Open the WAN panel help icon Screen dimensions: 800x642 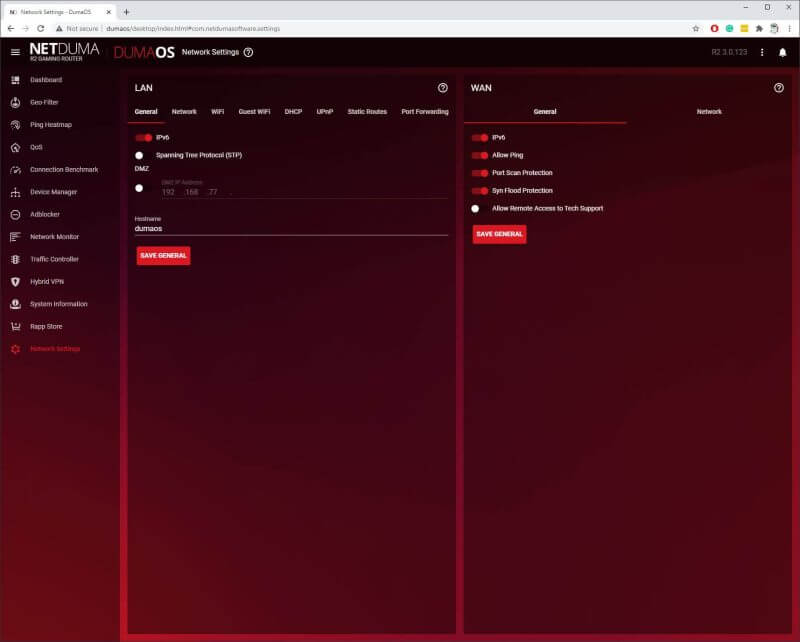pyautogui.click(x=779, y=88)
